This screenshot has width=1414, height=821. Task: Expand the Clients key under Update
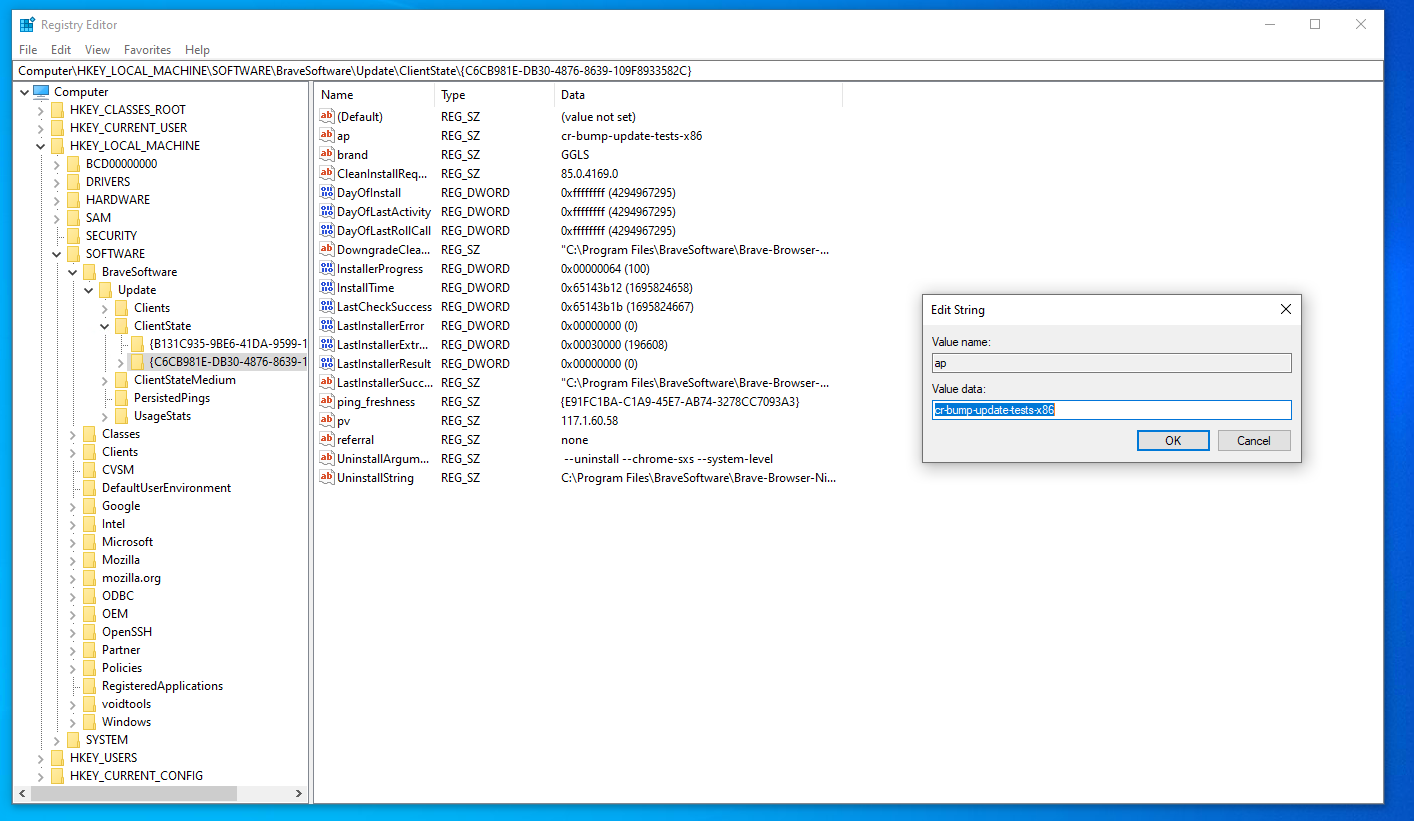pyautogui.click(x=104, y=307)
